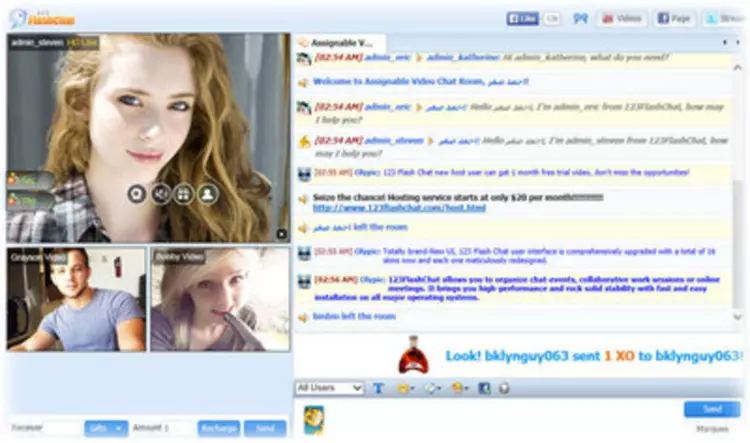
Task: Click the text format T icon
Action: click(x=379, y=388)
